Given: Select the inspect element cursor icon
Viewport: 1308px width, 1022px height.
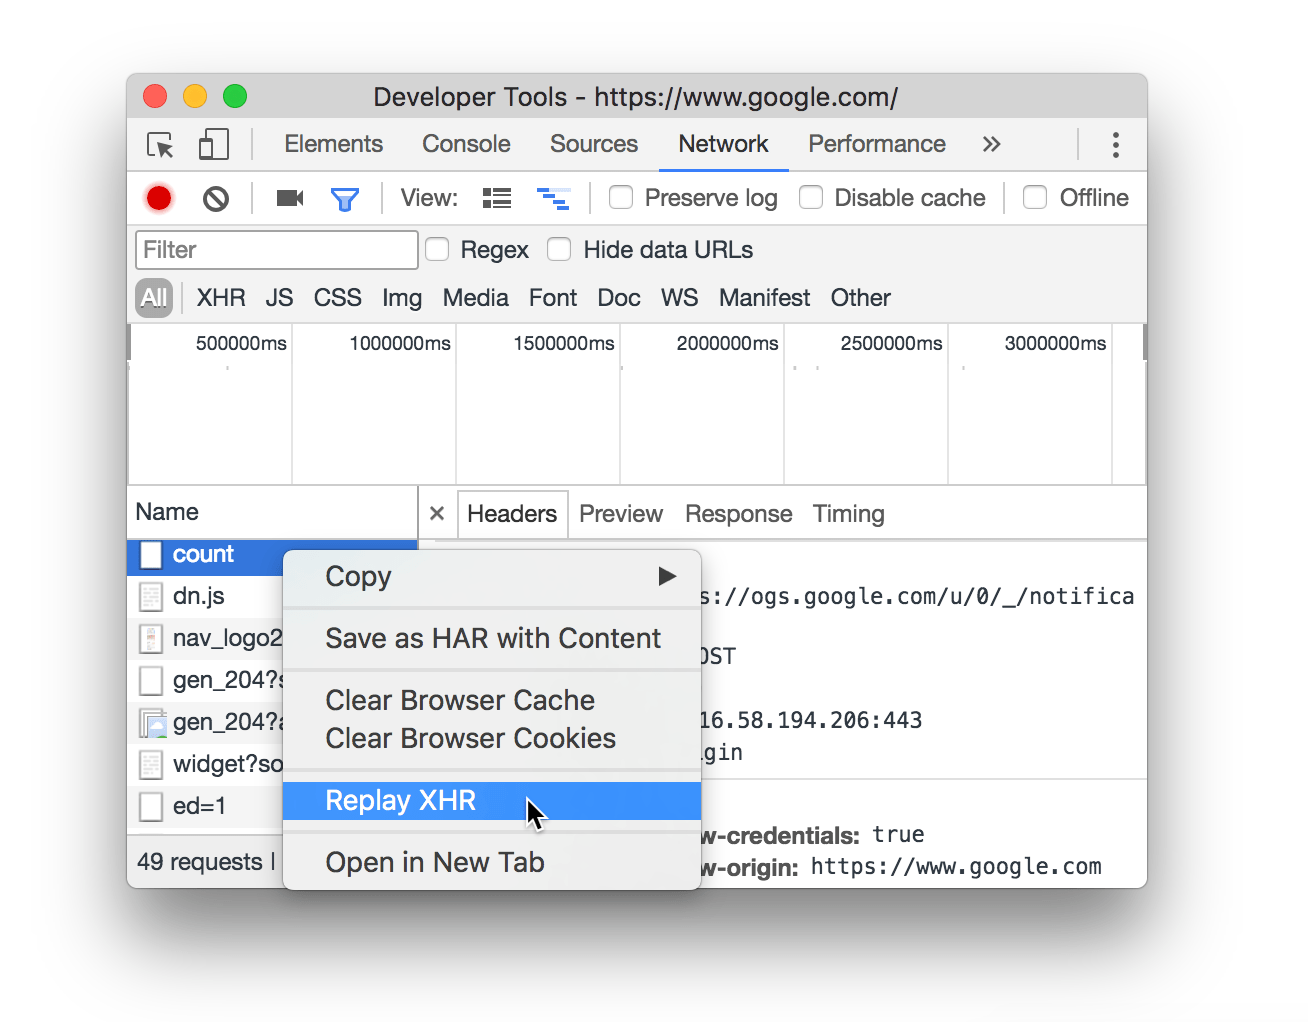Looking at the screenshot, I should point(159,144).
